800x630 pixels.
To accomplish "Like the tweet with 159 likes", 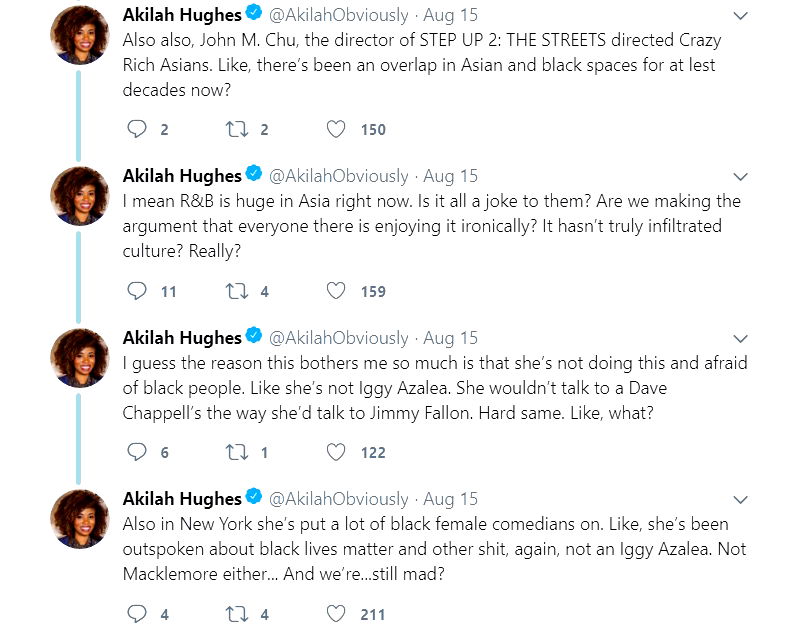I will pos(337,291).
